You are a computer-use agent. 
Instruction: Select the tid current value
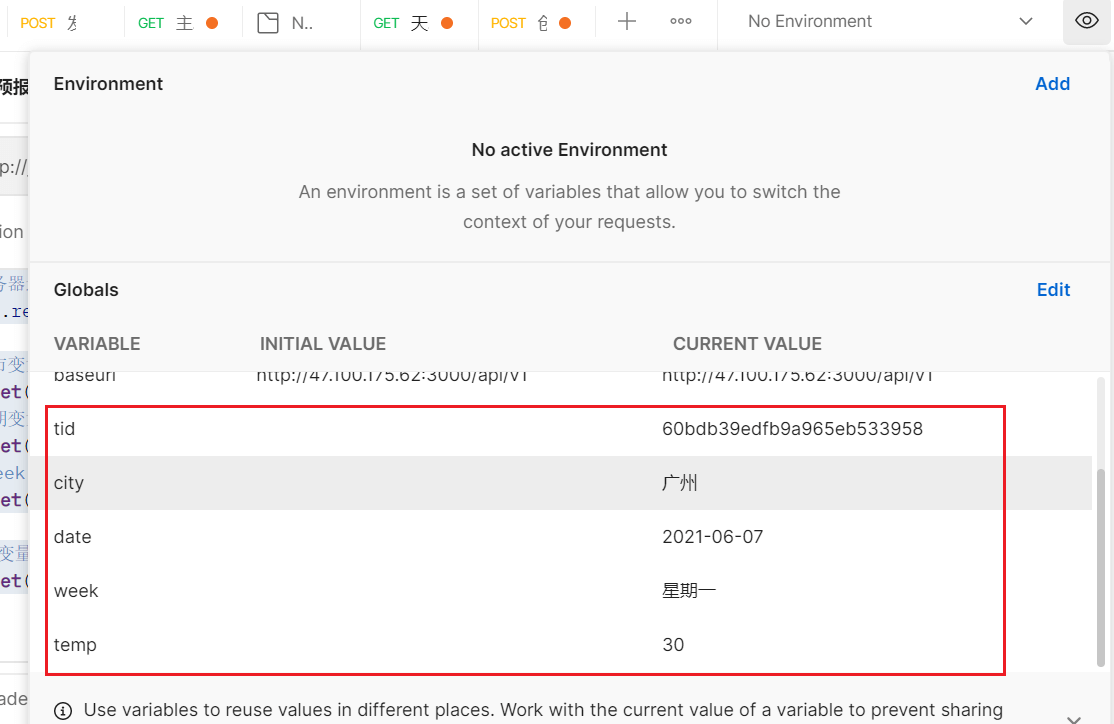(x=792, y=429)
